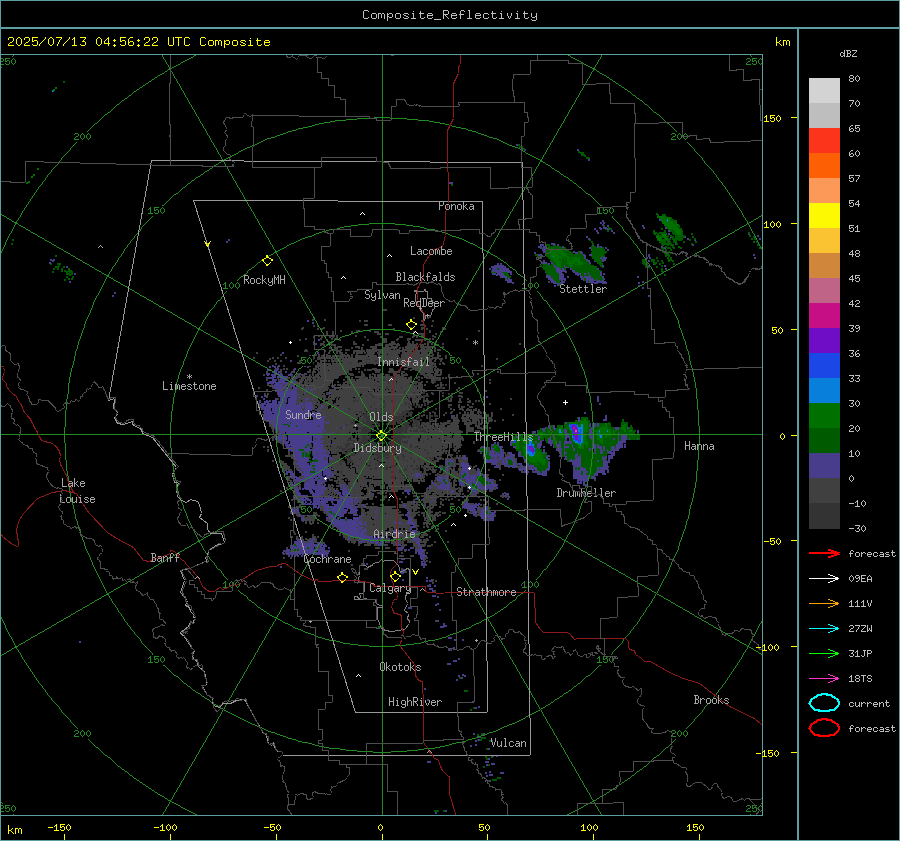Image resolution: width=900 pixels, height=841 pixels.
Task: Select the indigo 10-0 dBZ color band
Action: click(x=824, y=466)
